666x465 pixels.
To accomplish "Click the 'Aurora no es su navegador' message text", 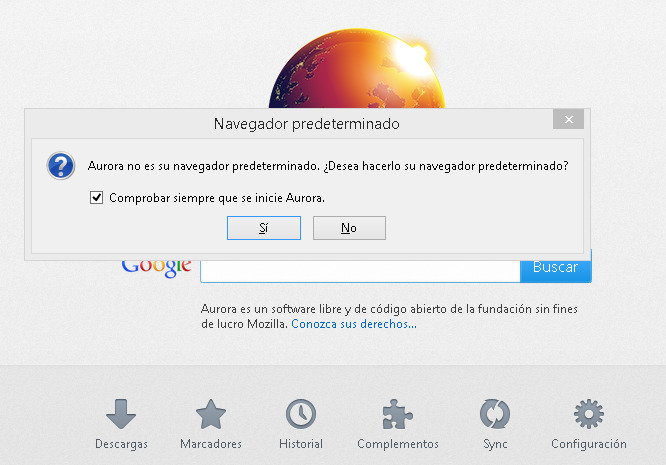I will 328,166.
